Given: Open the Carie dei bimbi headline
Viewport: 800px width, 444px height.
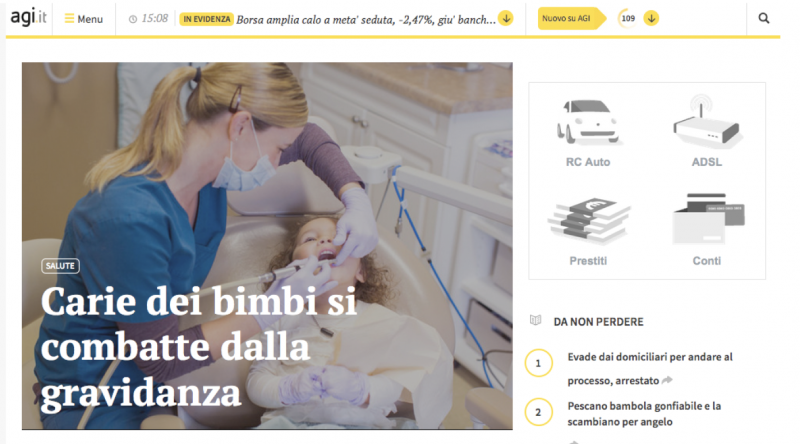Looking at the screenshot, I should pos(199,348).
